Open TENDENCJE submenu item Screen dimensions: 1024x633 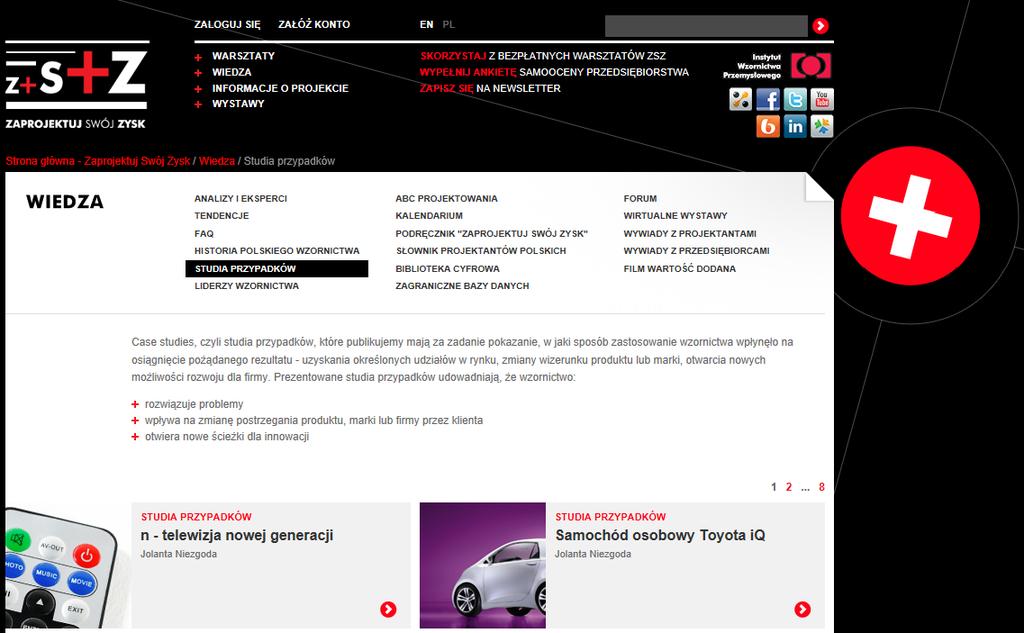click(221, 216)
